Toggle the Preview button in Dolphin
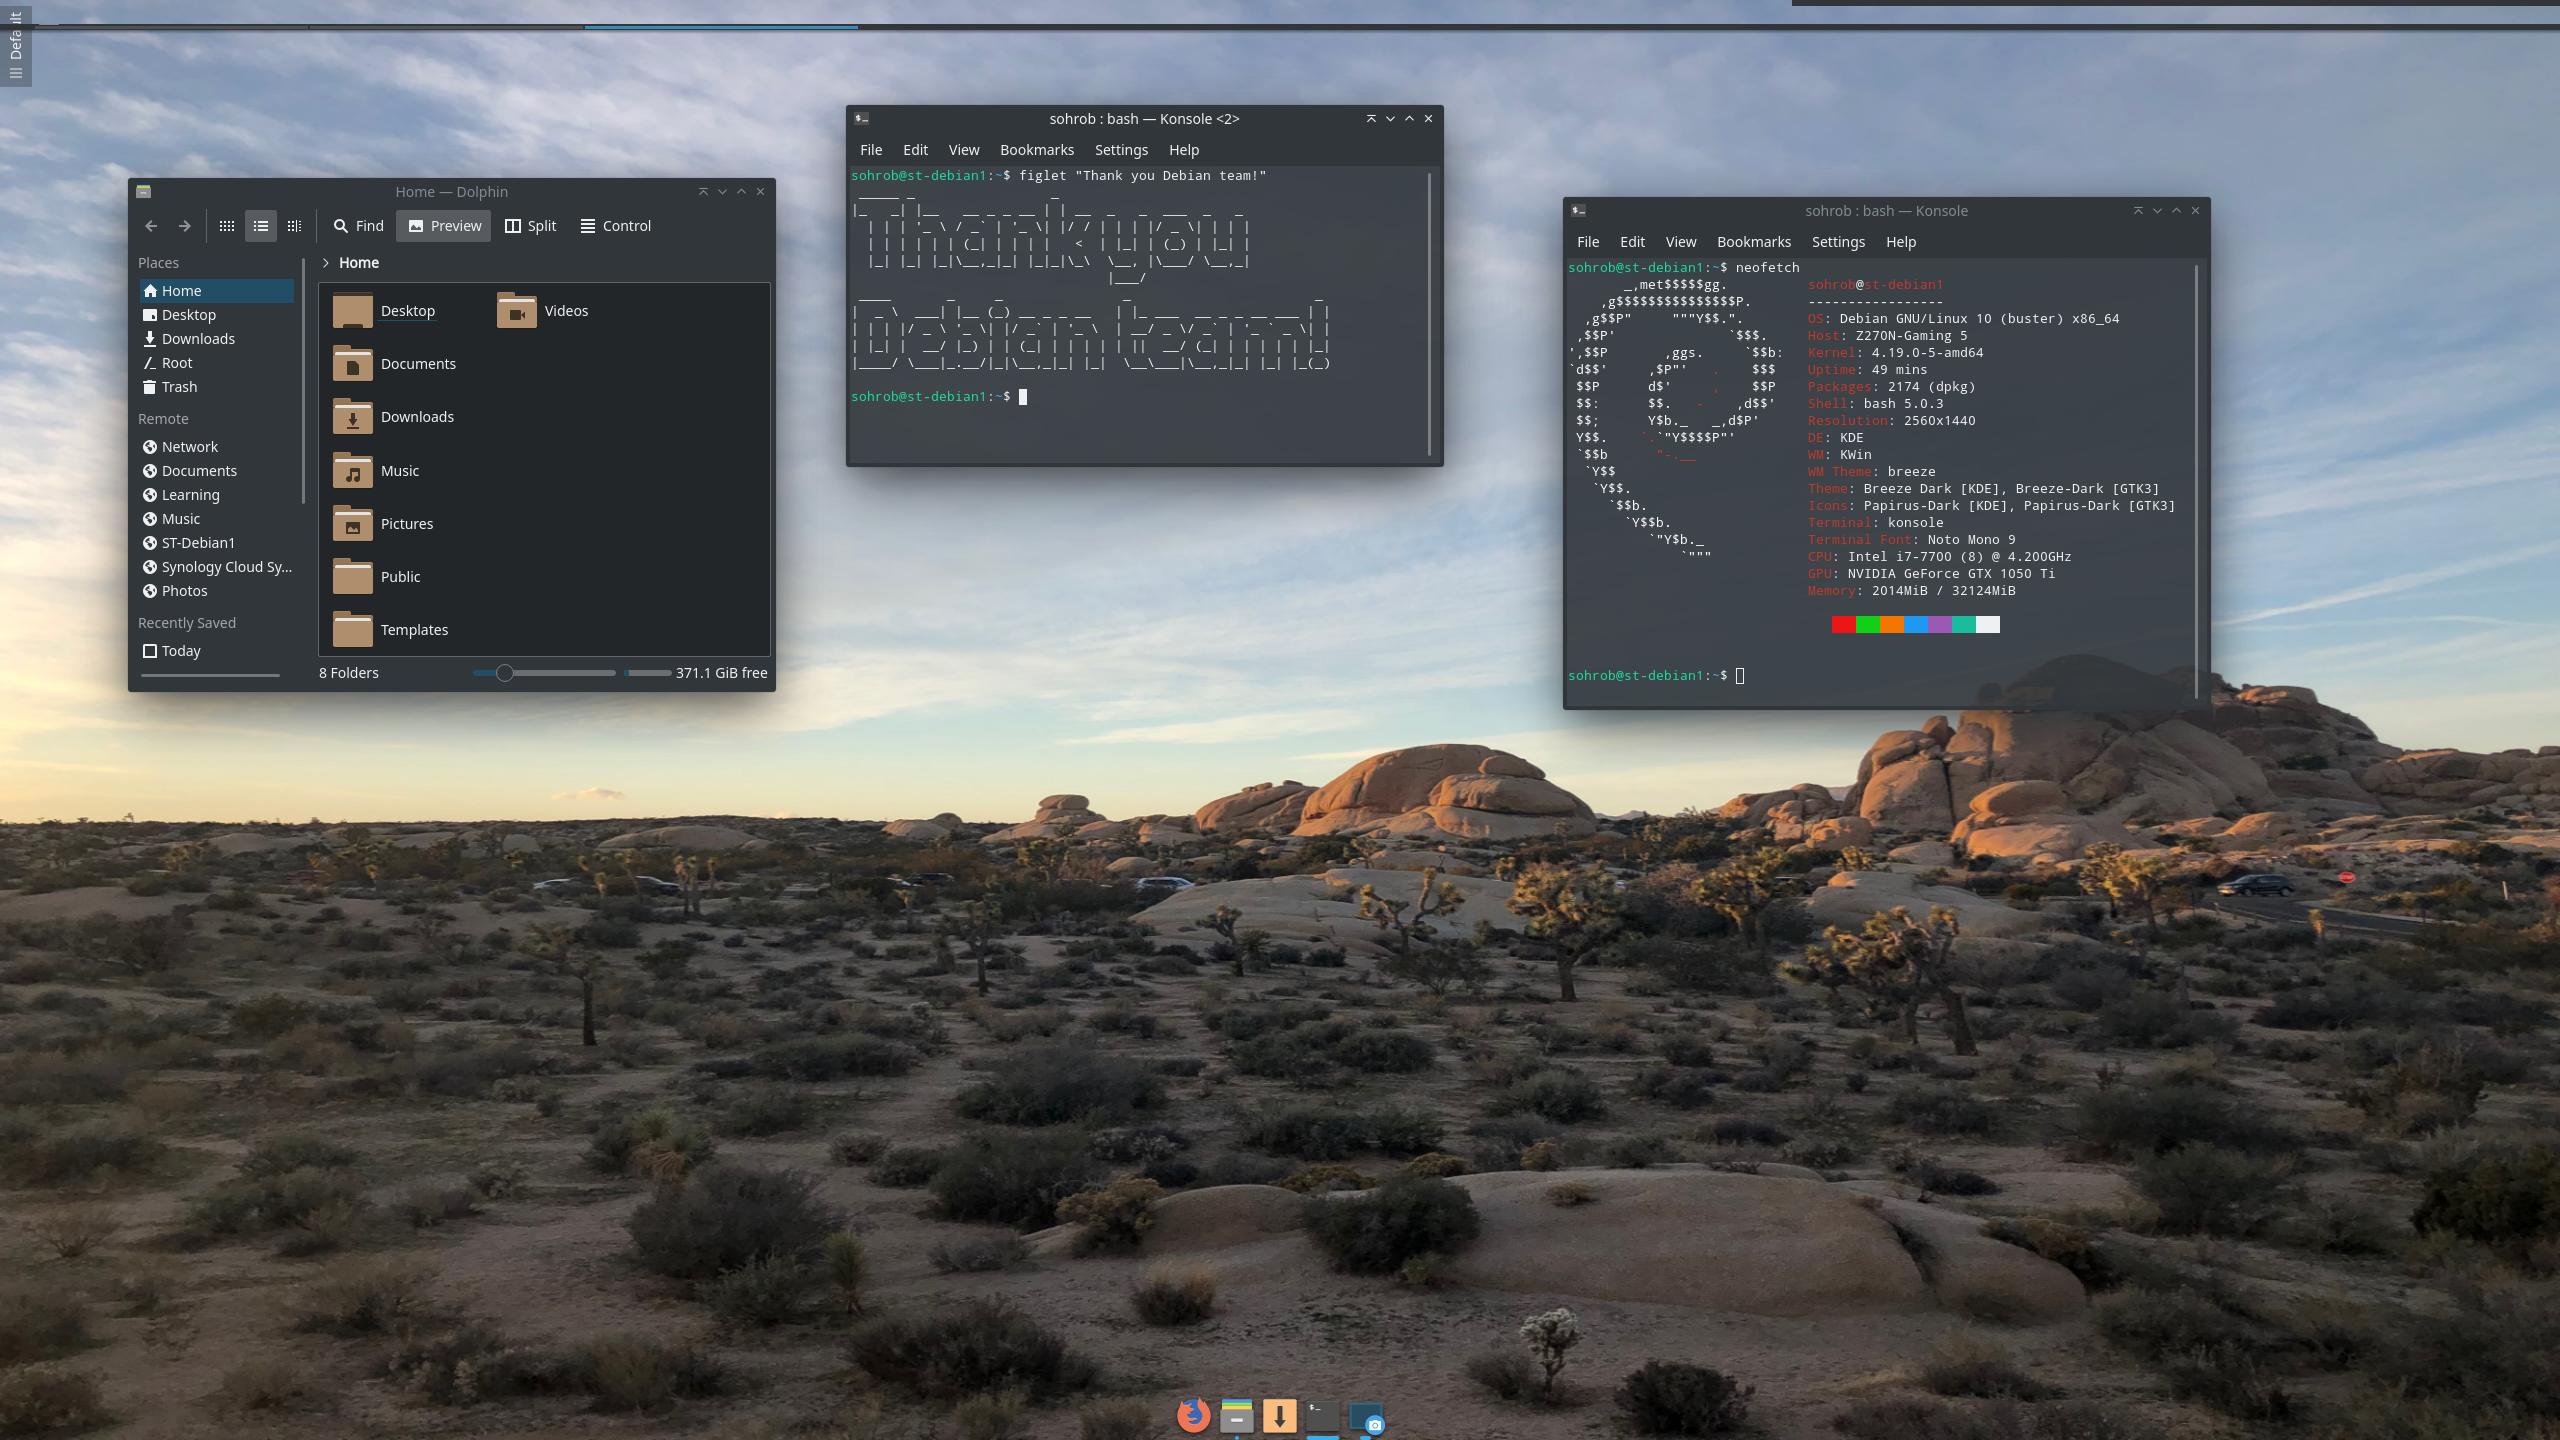The height and width of the screenshot is (1440, 2560). click(444, 226)
